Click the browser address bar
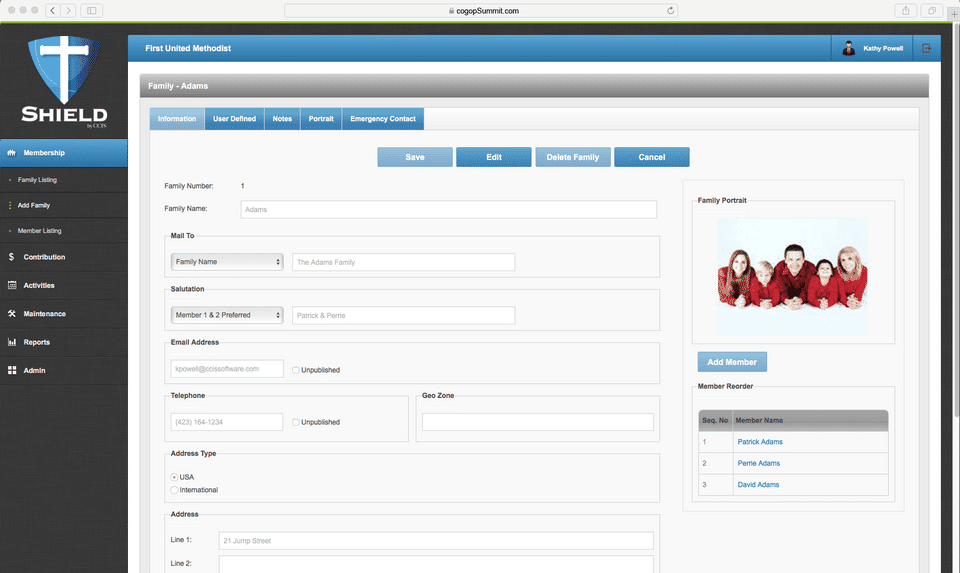 [x=481, y=10]
